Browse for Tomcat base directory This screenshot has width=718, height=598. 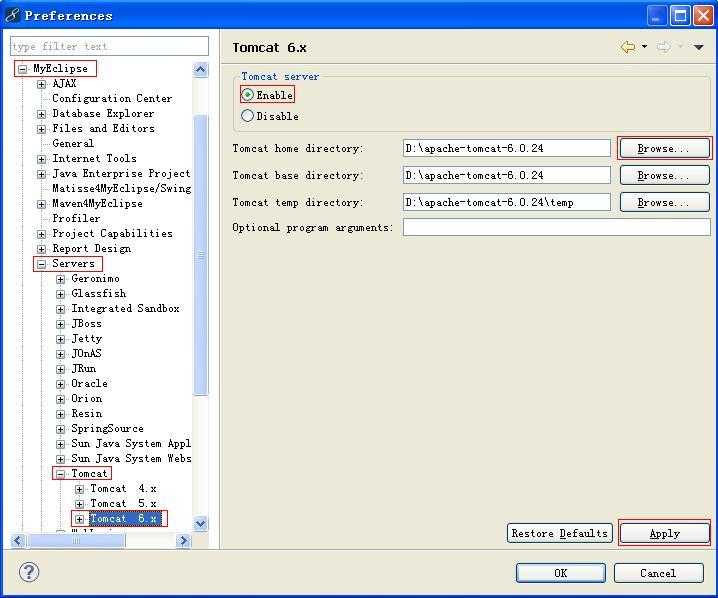tap(664, 175)
